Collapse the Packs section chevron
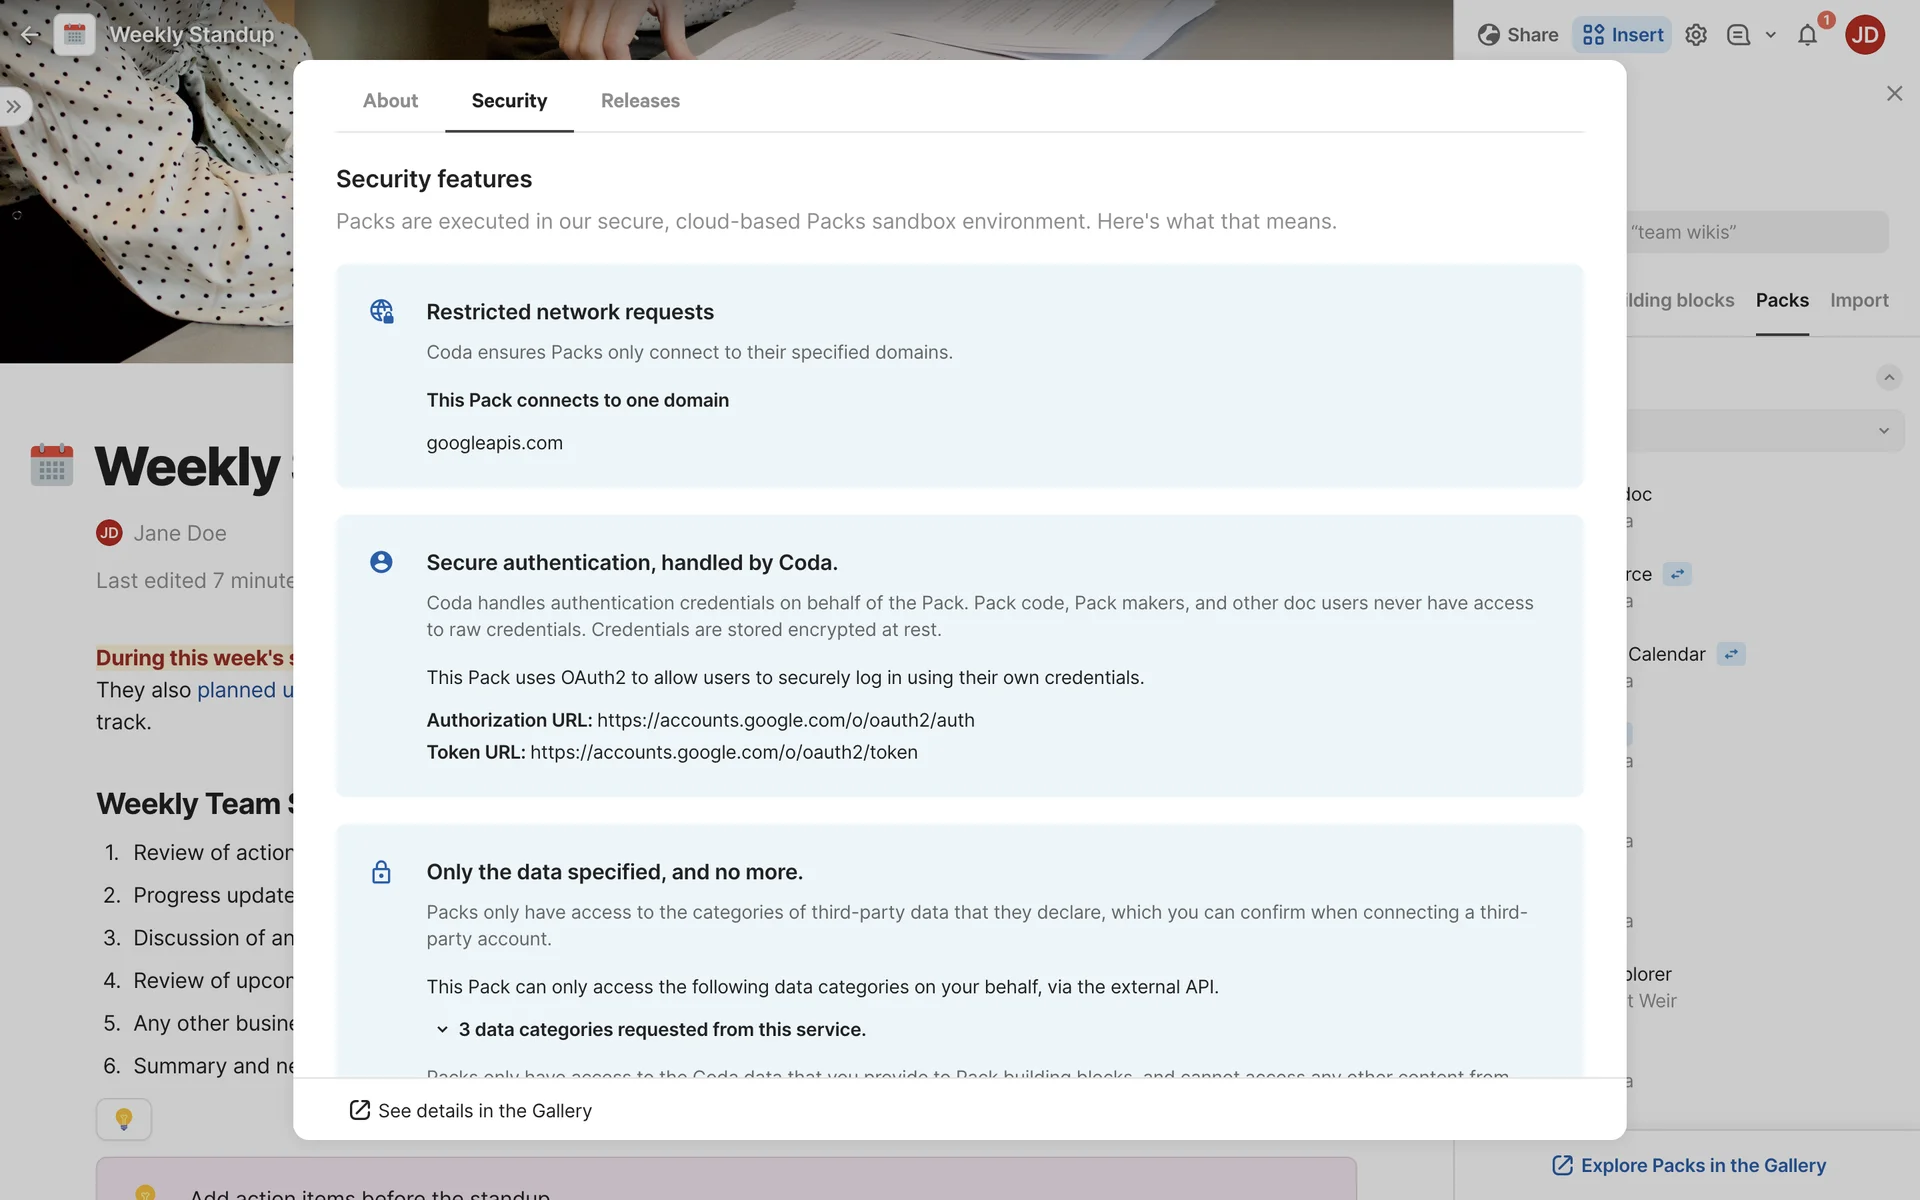The image size is (1920, 1200). [1888, 377]
